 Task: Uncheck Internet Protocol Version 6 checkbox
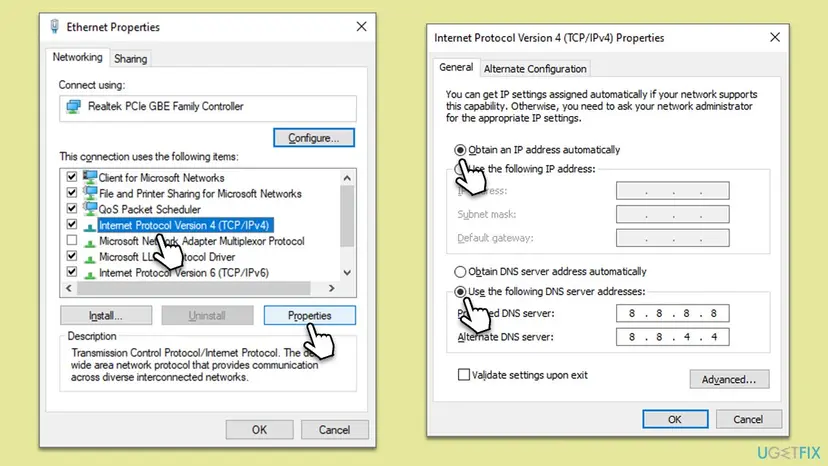72,272
